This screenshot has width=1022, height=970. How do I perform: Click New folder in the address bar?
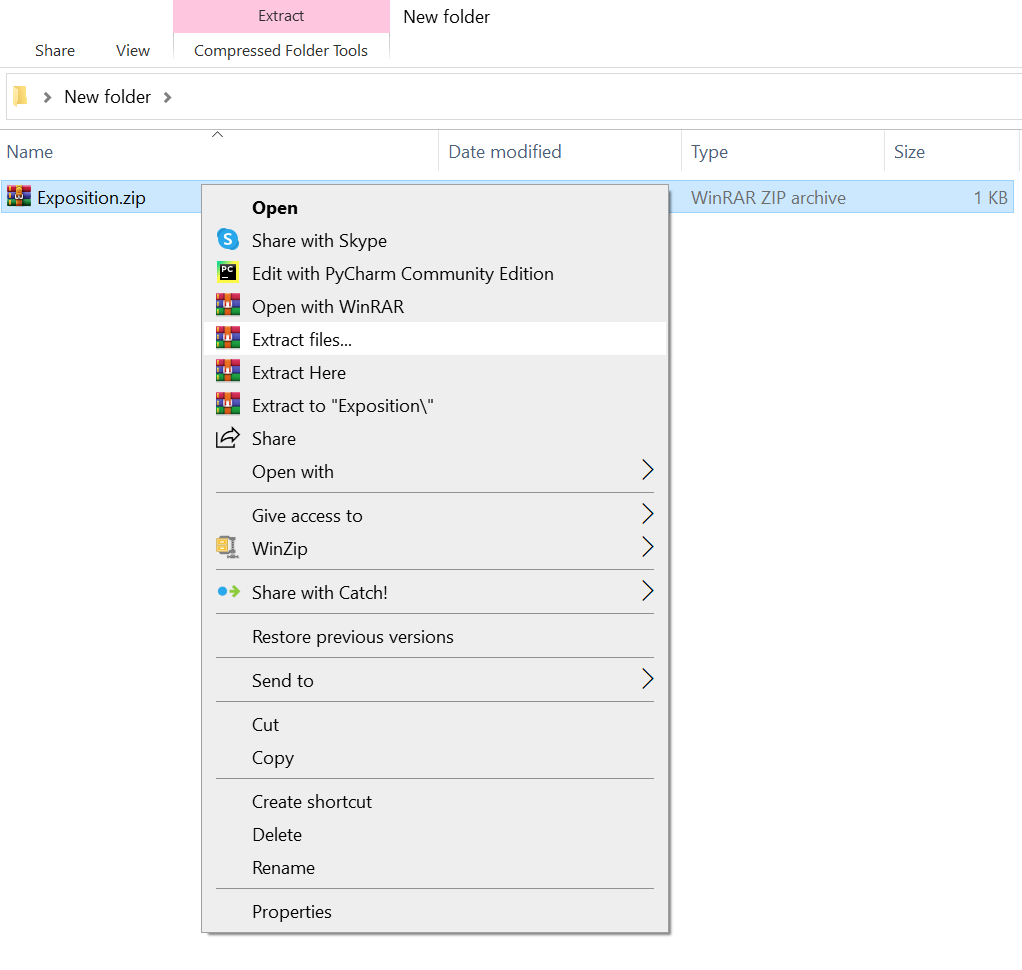tap(108, 96)
